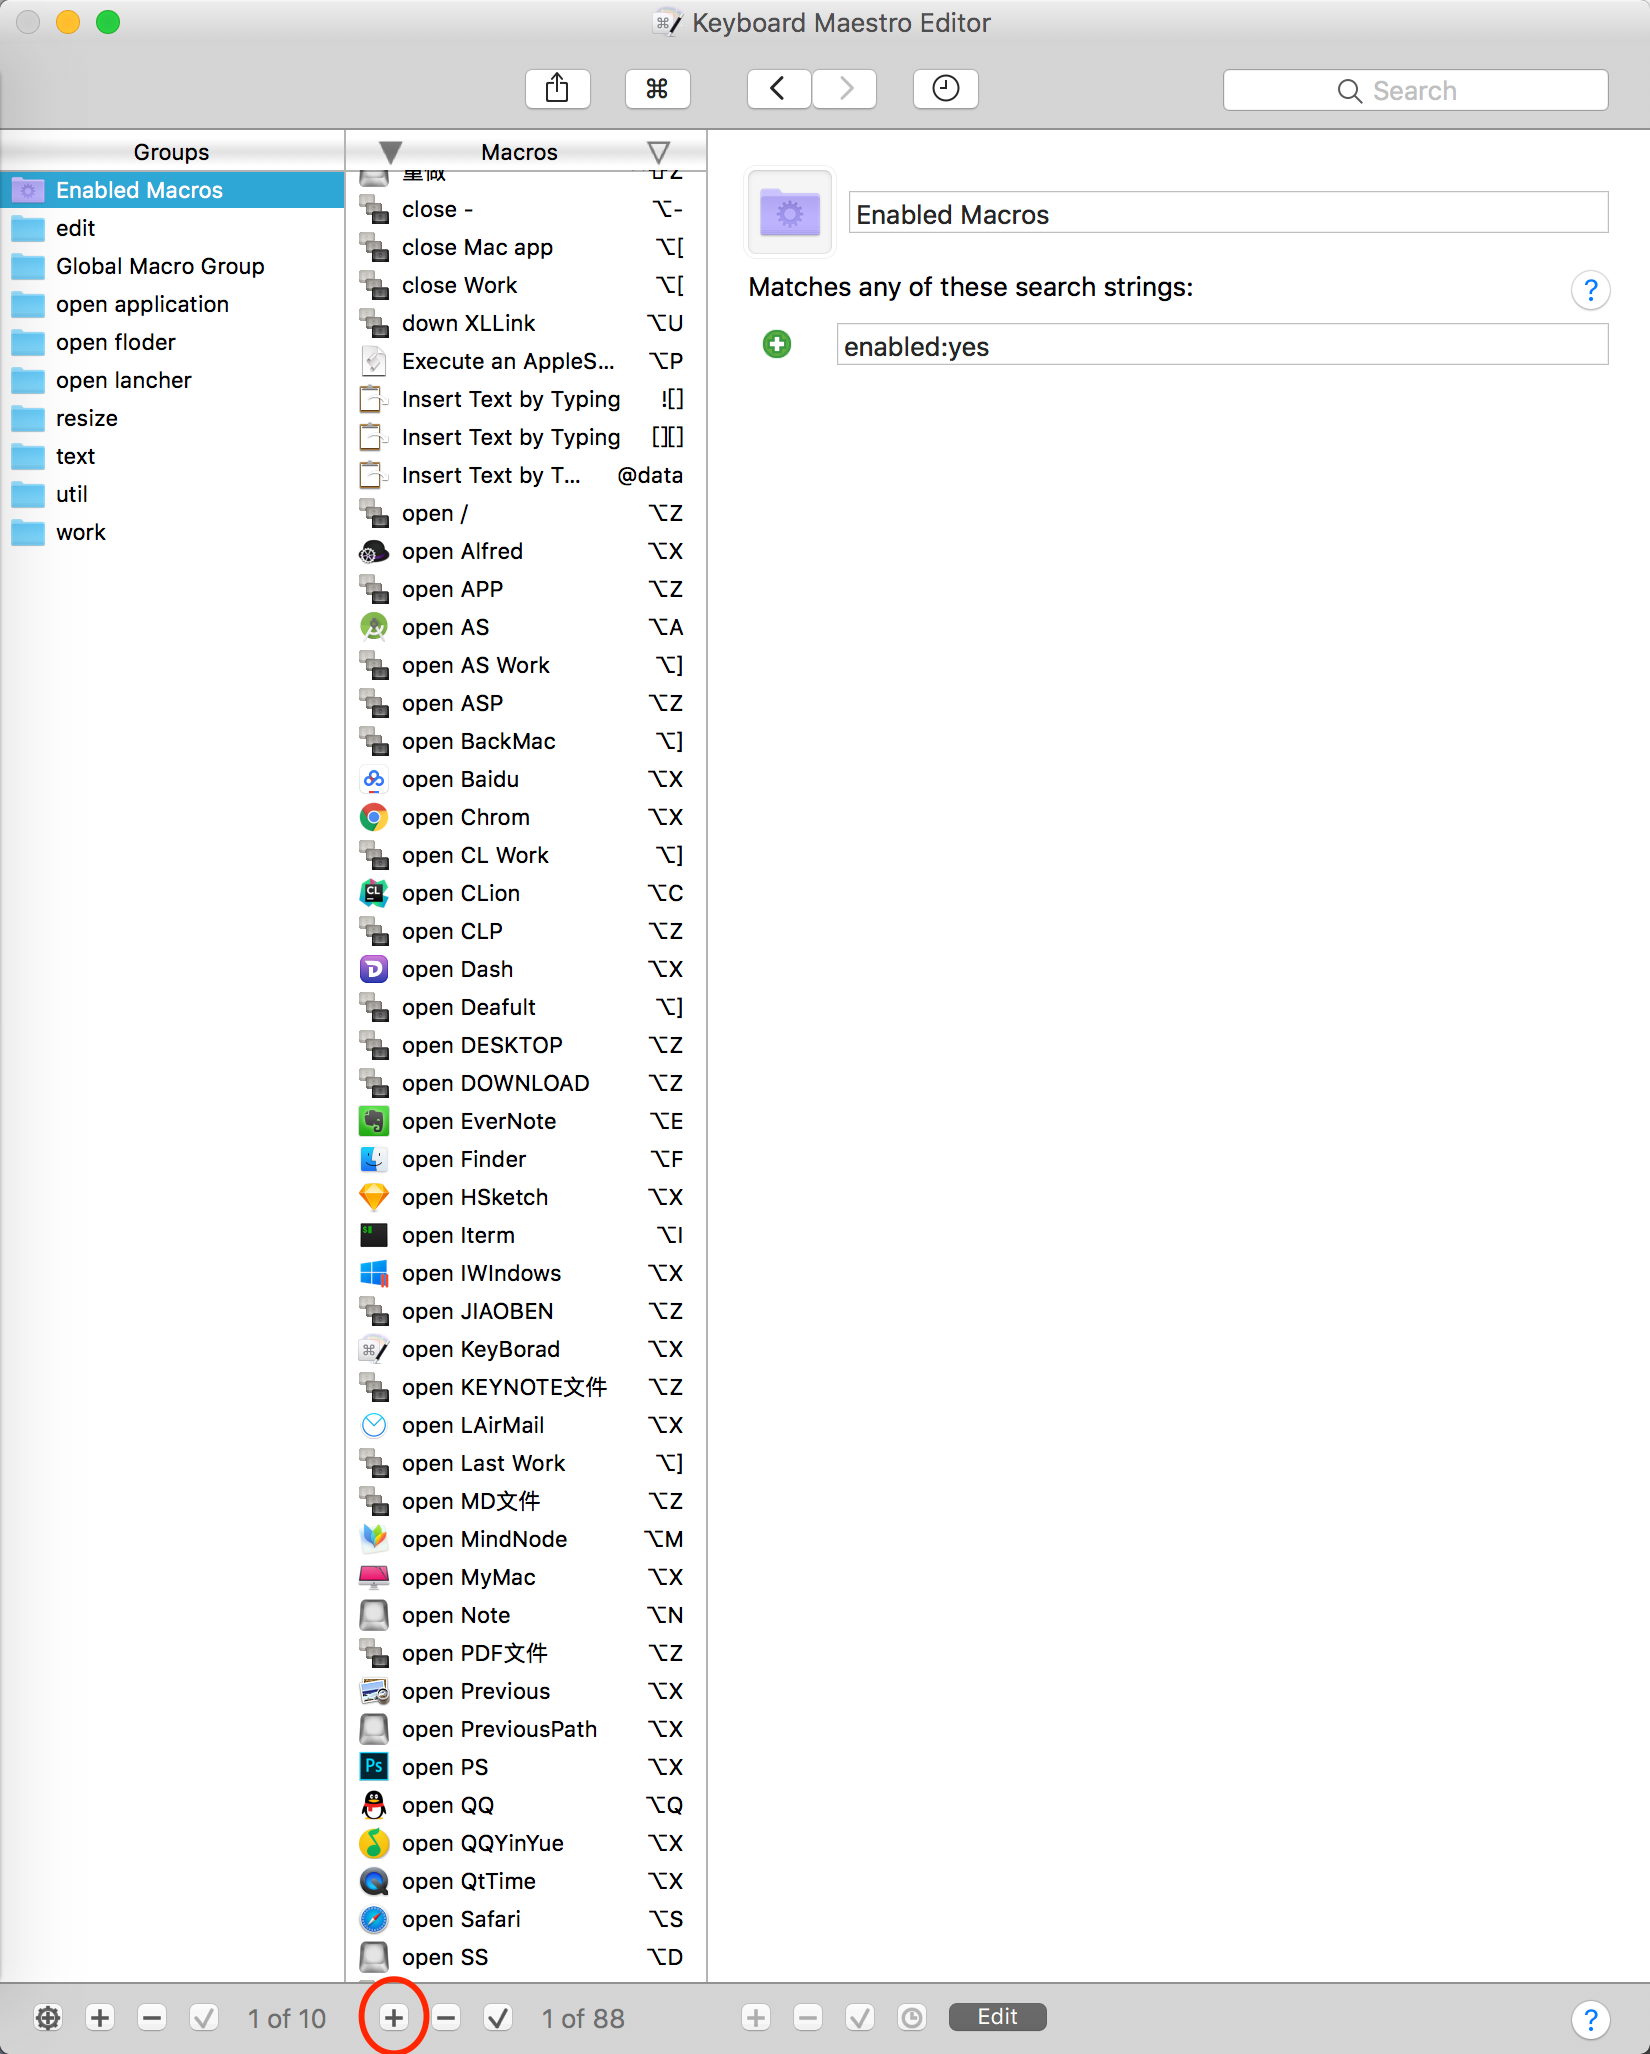Image resolution: width=1650 pixels, height=2054 pixels.
Task: Select the open QQ macro
Action: tap(526, 1805)
